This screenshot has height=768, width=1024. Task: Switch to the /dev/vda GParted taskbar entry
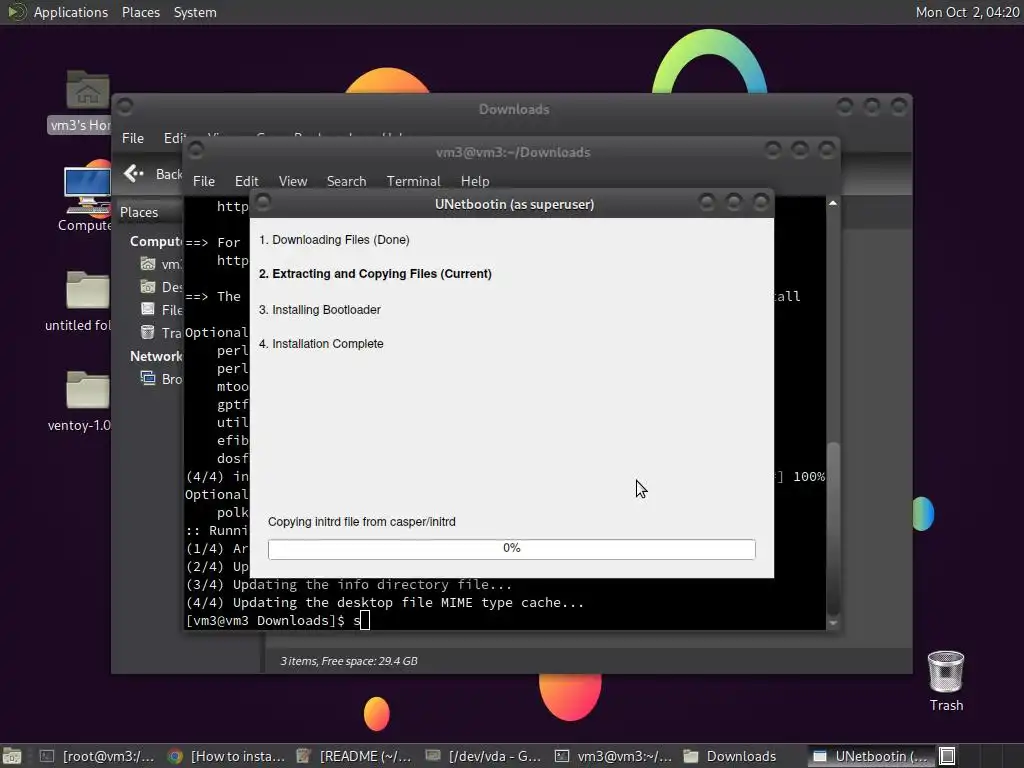(x=483, y=756)
